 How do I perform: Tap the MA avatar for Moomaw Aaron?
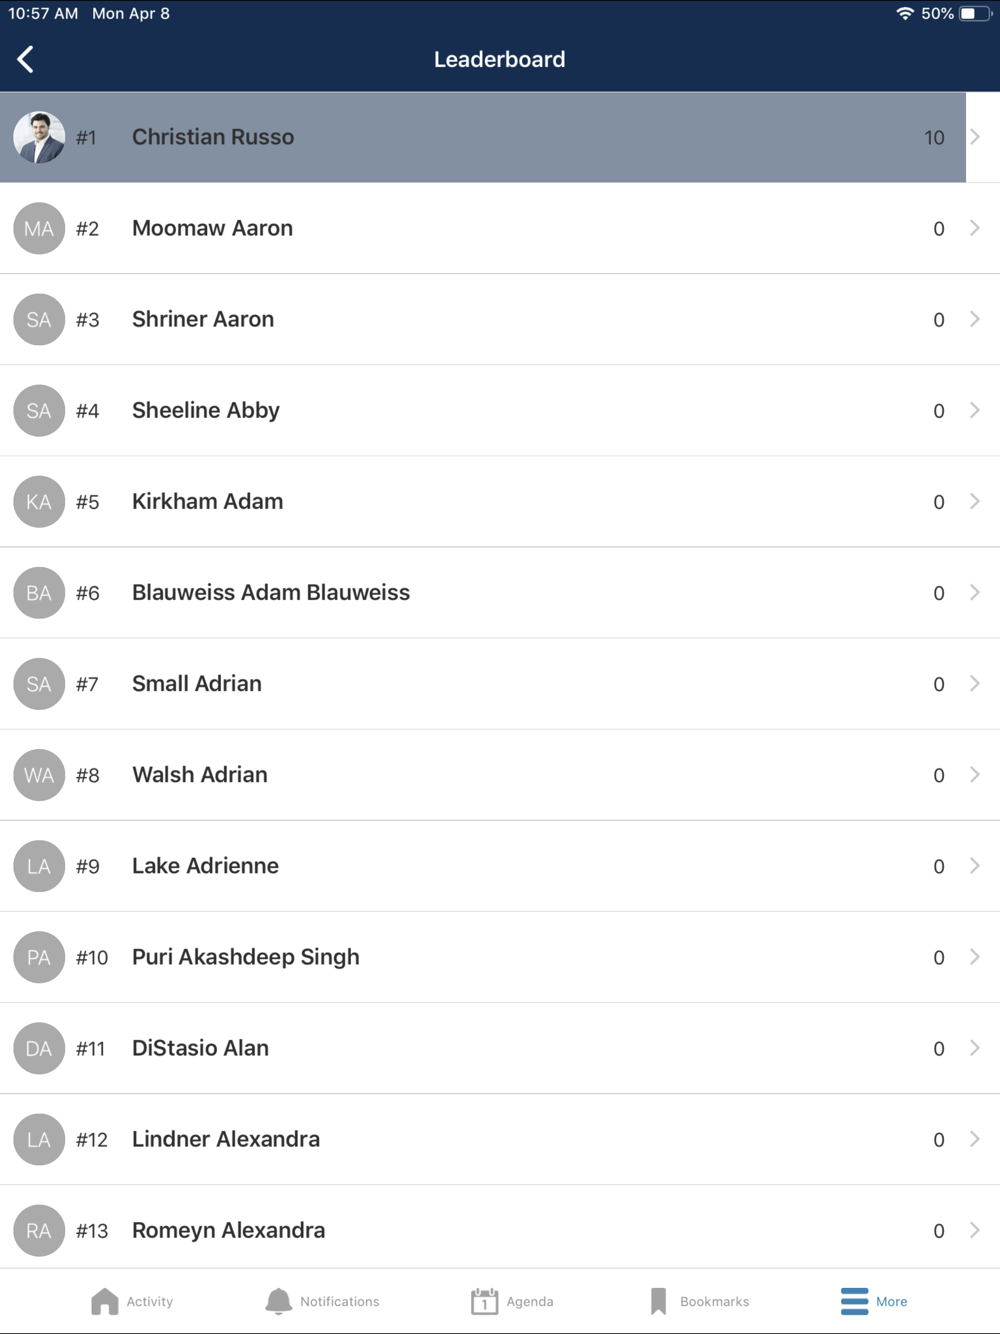click(x=39, y=228)
